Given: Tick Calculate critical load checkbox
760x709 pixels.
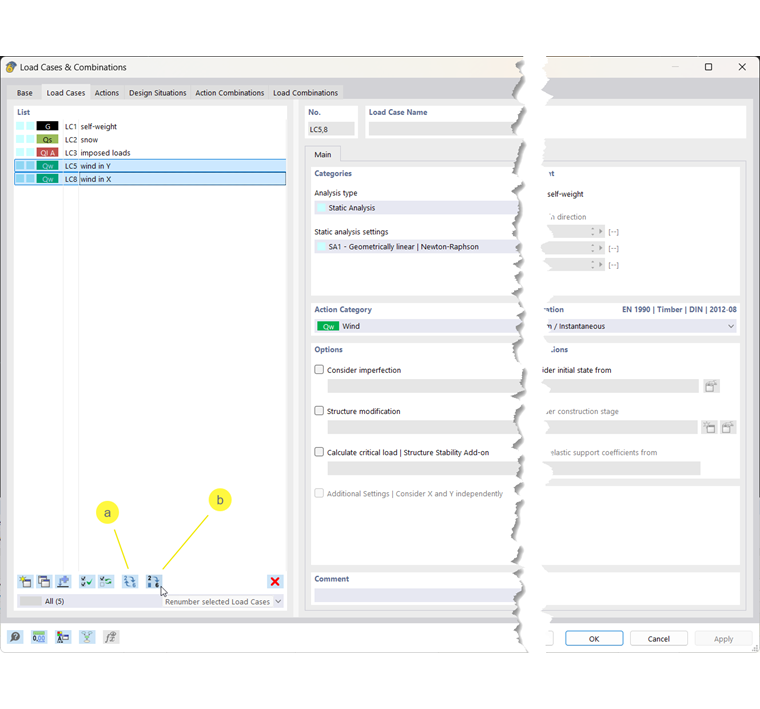Looking at the screenshot, I should click(319, 452).
